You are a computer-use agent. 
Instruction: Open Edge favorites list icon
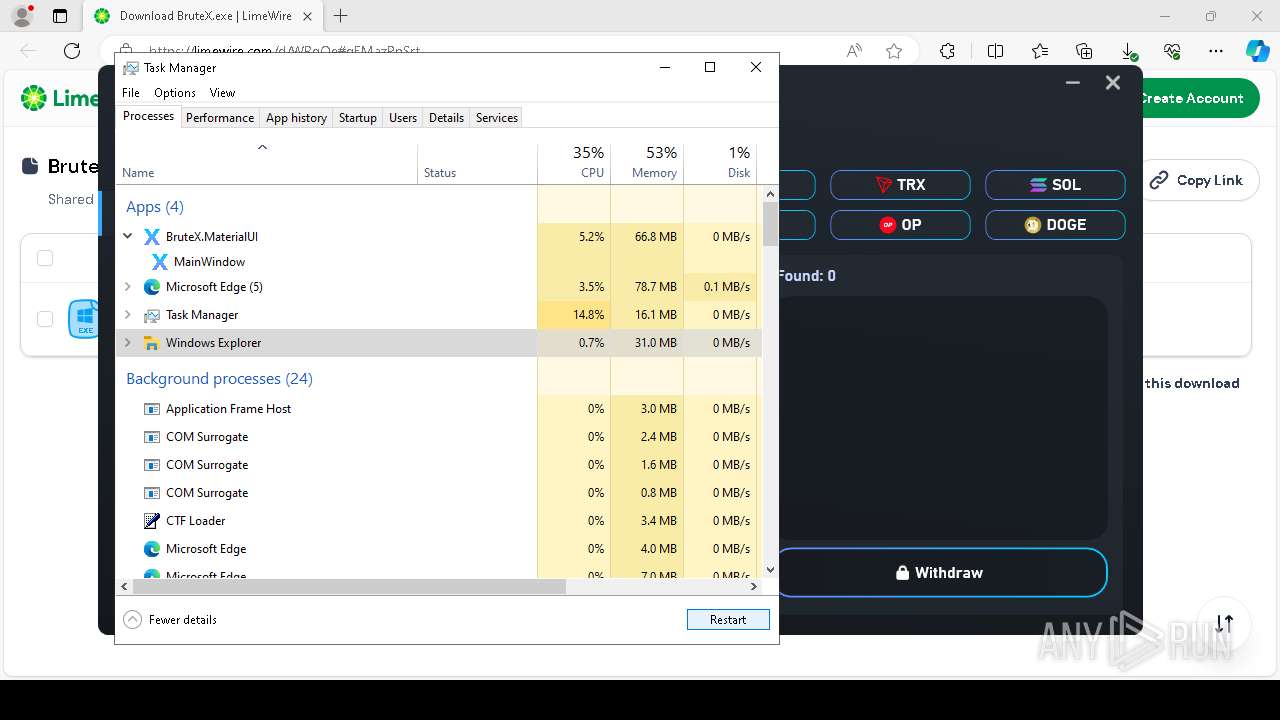point(1040,51)
